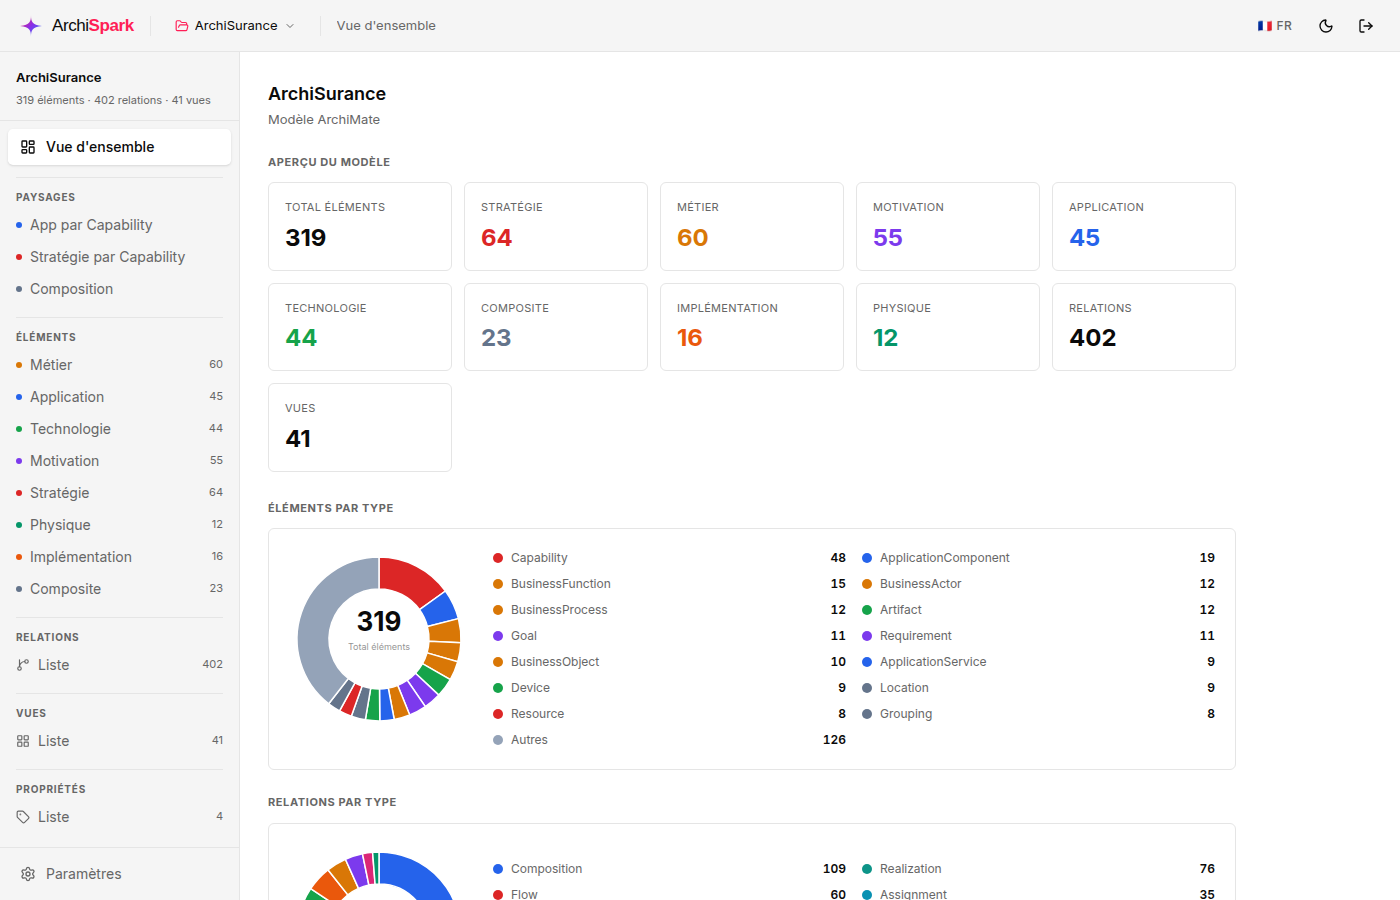Select Métier in the elements list
This screenshot has height=900, width=1400.
click(x=120, y=365)
